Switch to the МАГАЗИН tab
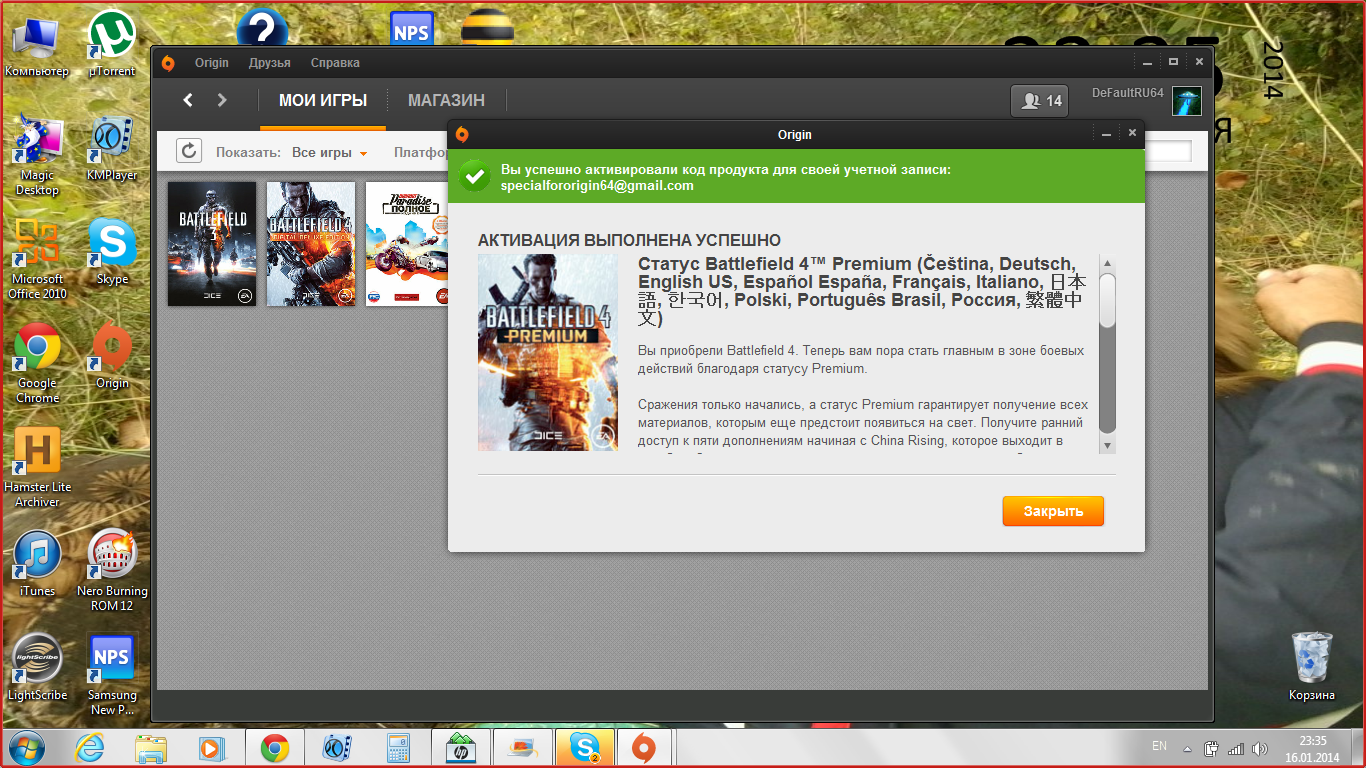Image resolution: width=1366 pixels, height=768 pixels. pyautogui.click(x=446, y=100)
